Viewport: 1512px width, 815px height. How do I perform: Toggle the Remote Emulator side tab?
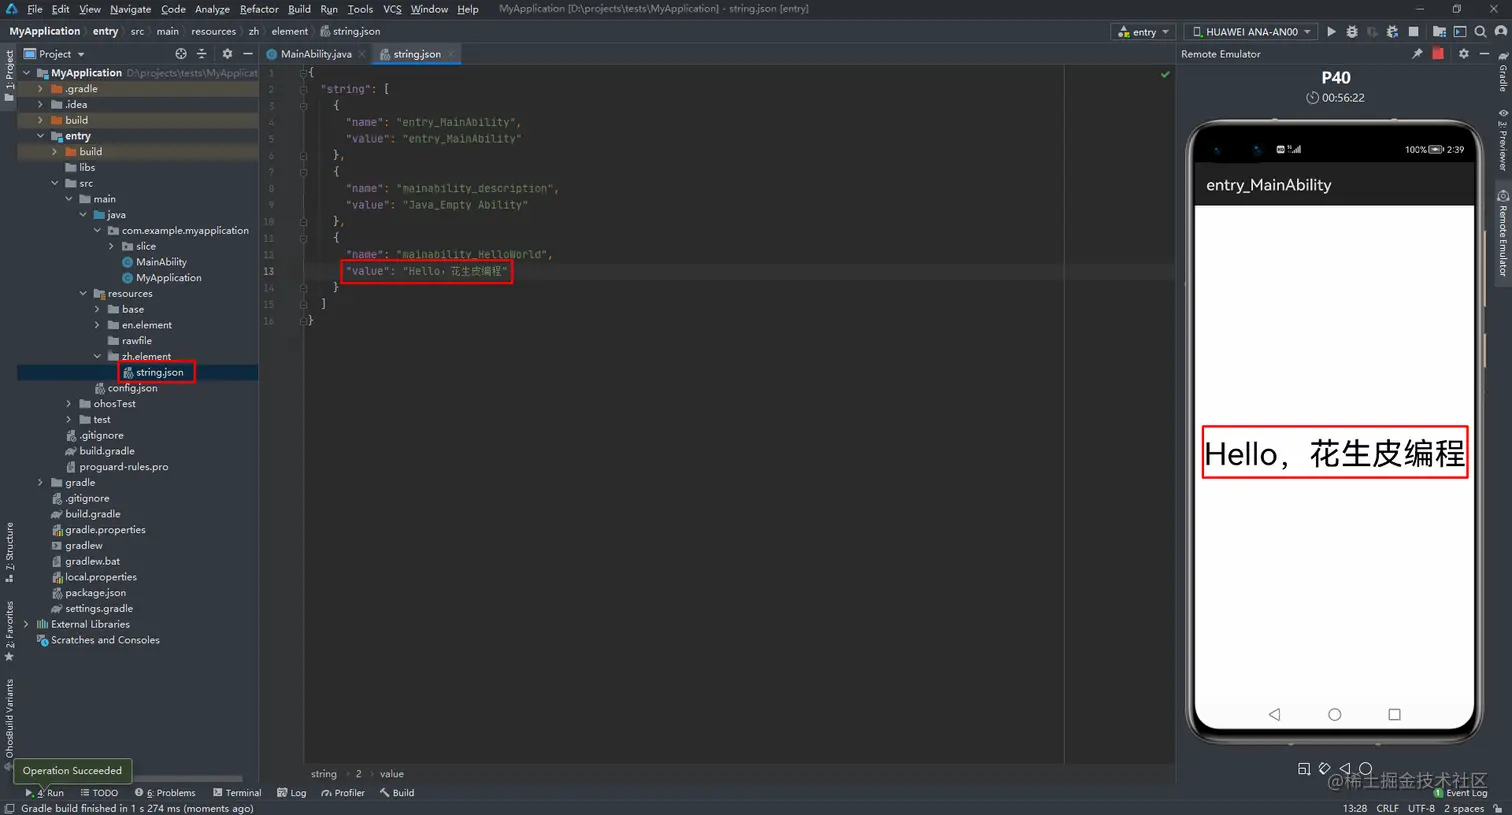[1502, 233]
